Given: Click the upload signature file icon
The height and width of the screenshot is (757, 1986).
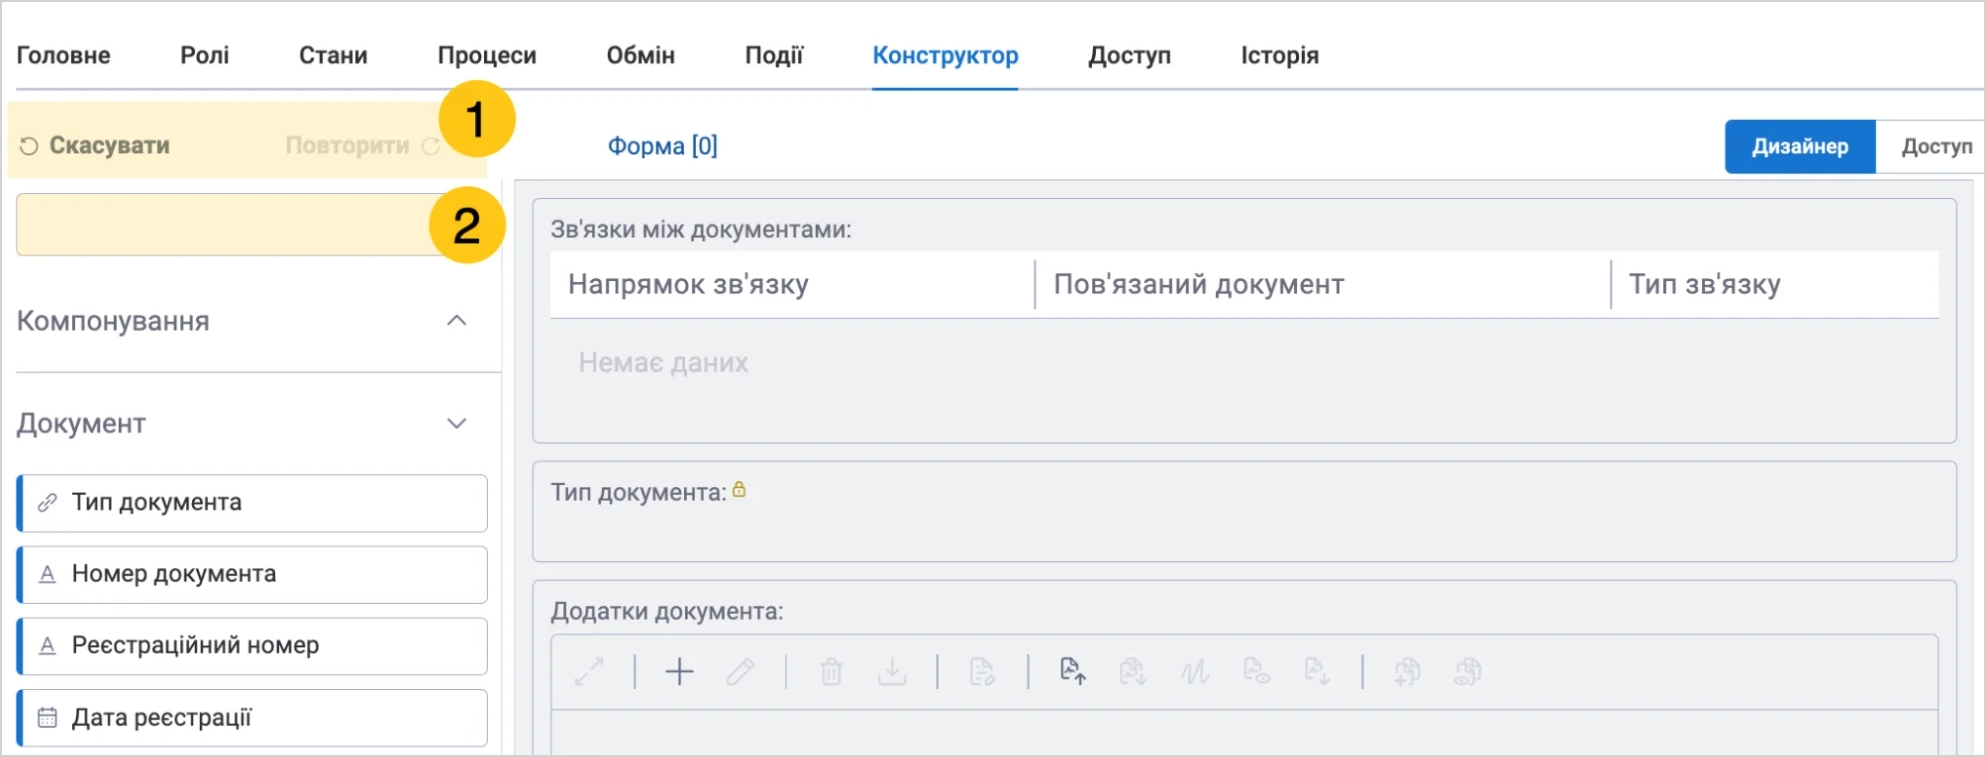Looking at the screenshot, I should [1072, 671].
